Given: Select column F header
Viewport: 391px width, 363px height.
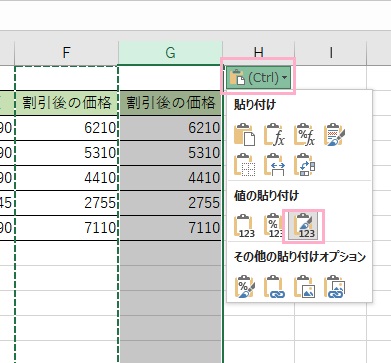Looking at the screenshot, I should point(66,53).
